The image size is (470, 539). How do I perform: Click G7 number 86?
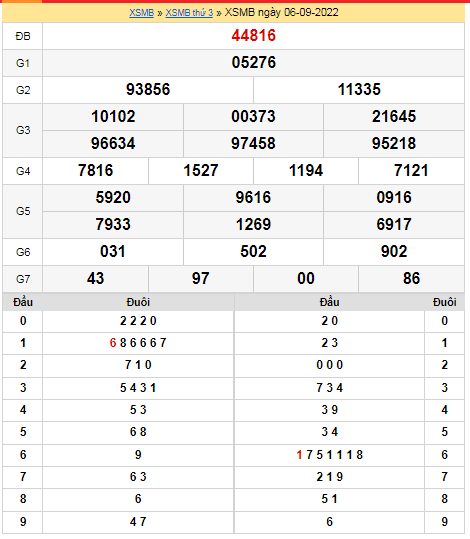coord(411,278)
